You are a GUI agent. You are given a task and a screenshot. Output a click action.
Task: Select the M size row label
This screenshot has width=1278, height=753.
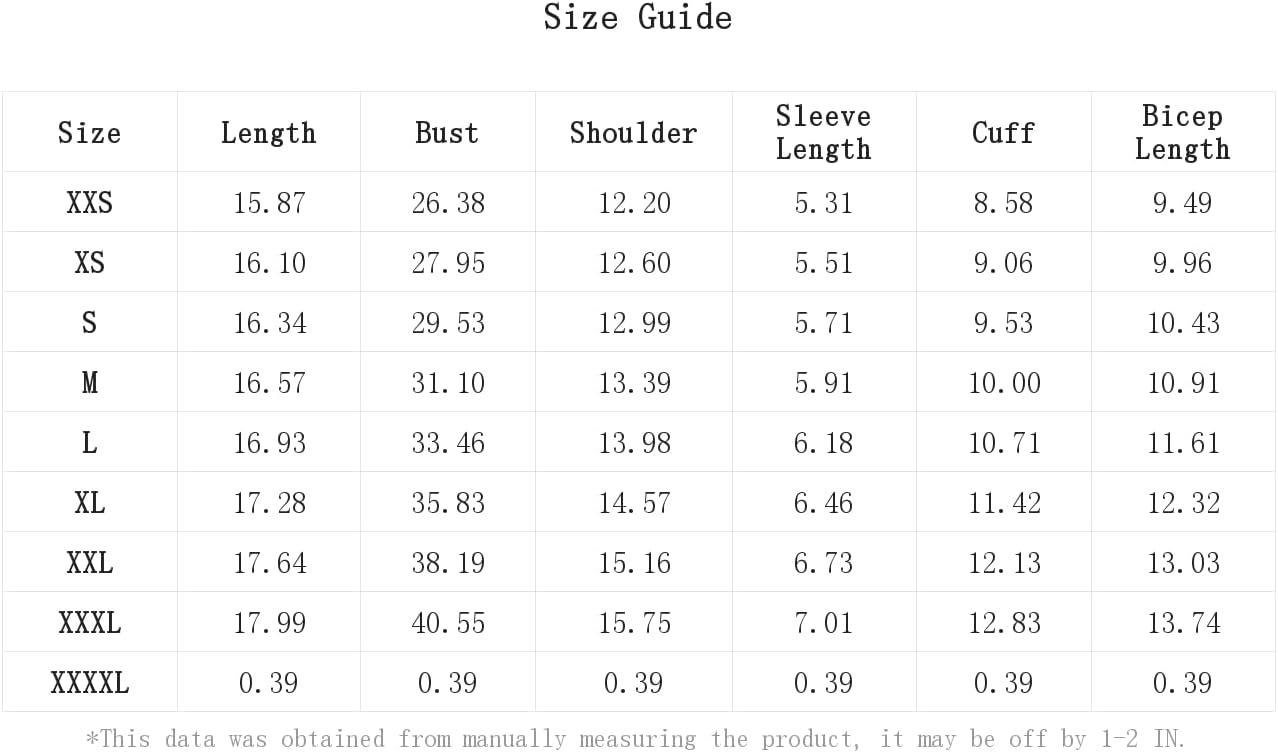coord(89,383)
